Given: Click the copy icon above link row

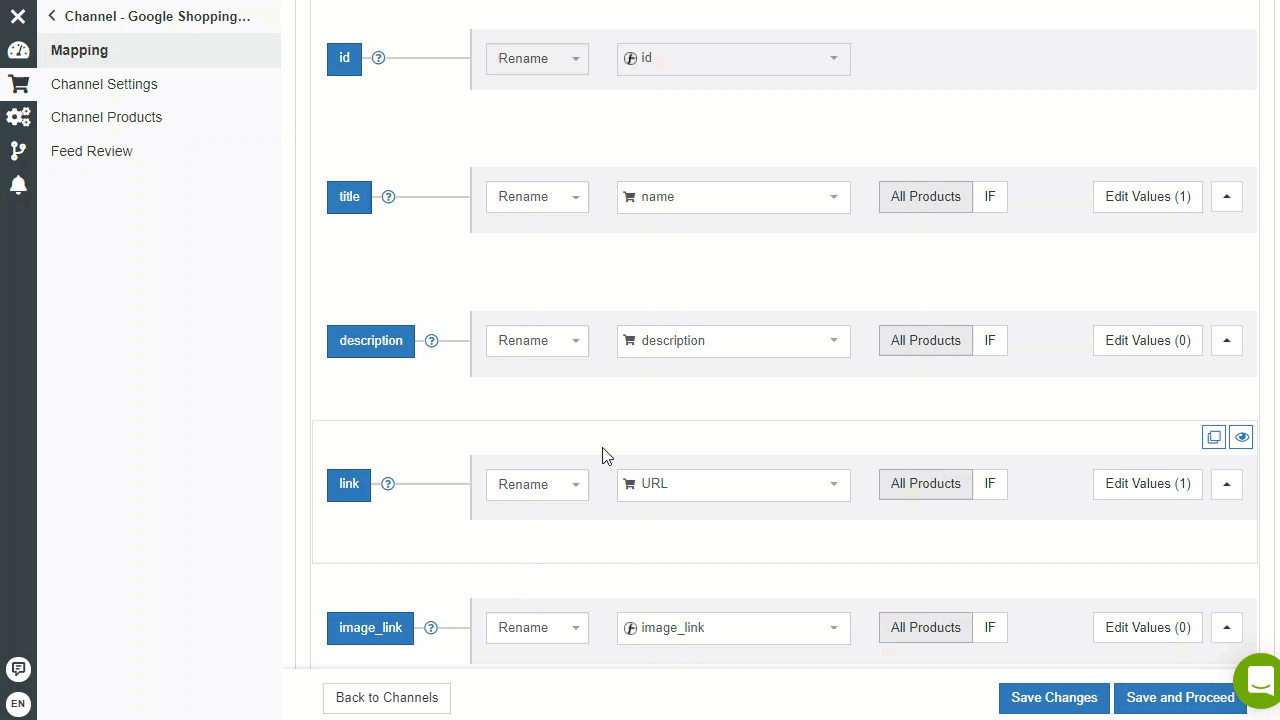Looking at the screenshot, I should pyautogui.click(x=1214, y=437).
